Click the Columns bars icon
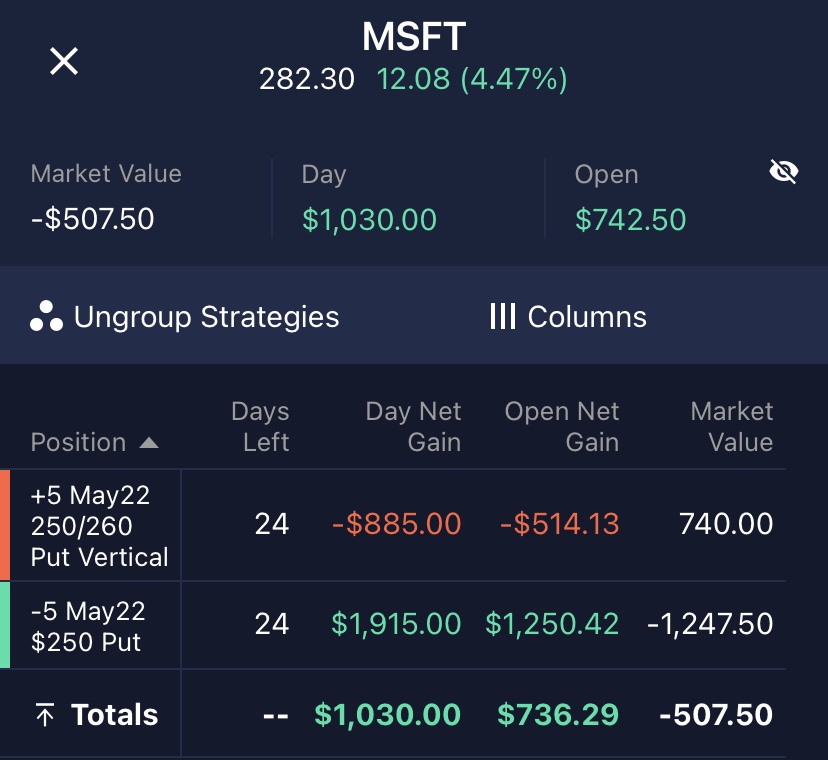This screenshot has width=828, height=760. click(x=502, y=317)
